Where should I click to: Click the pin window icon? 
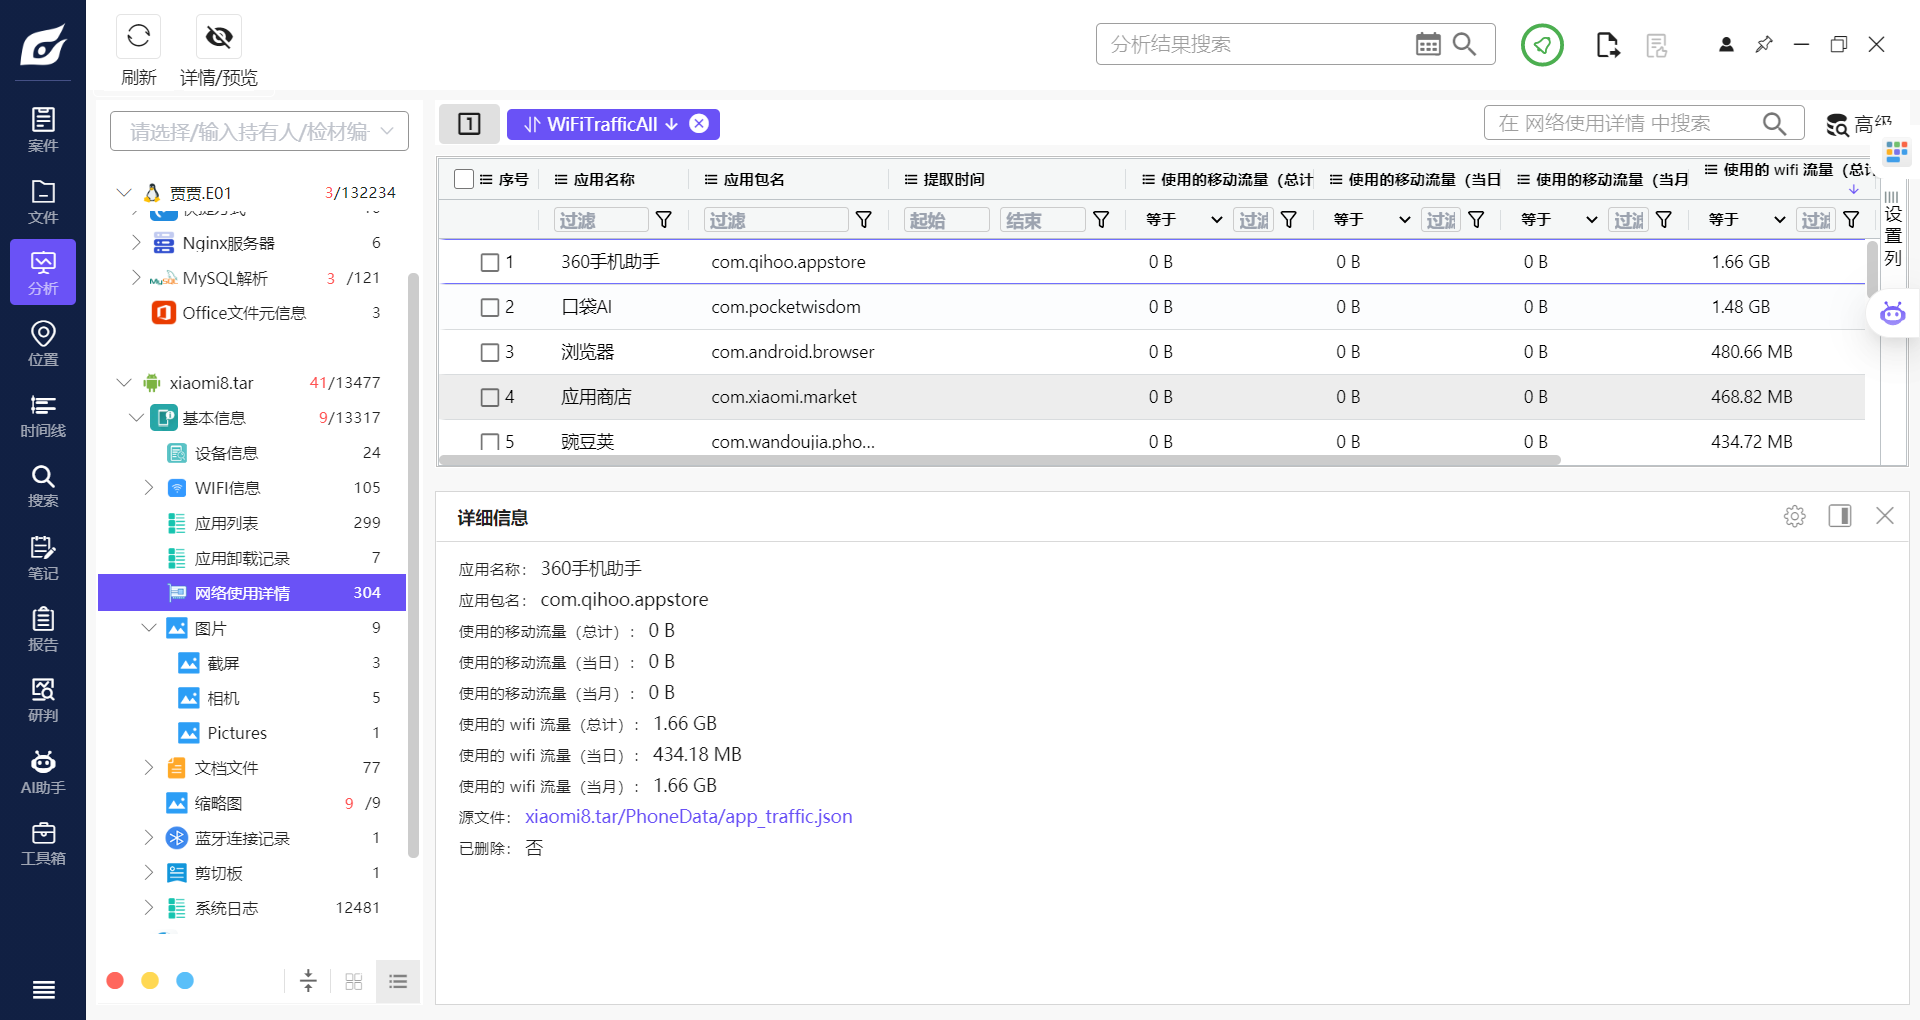tap(1764, 44)
